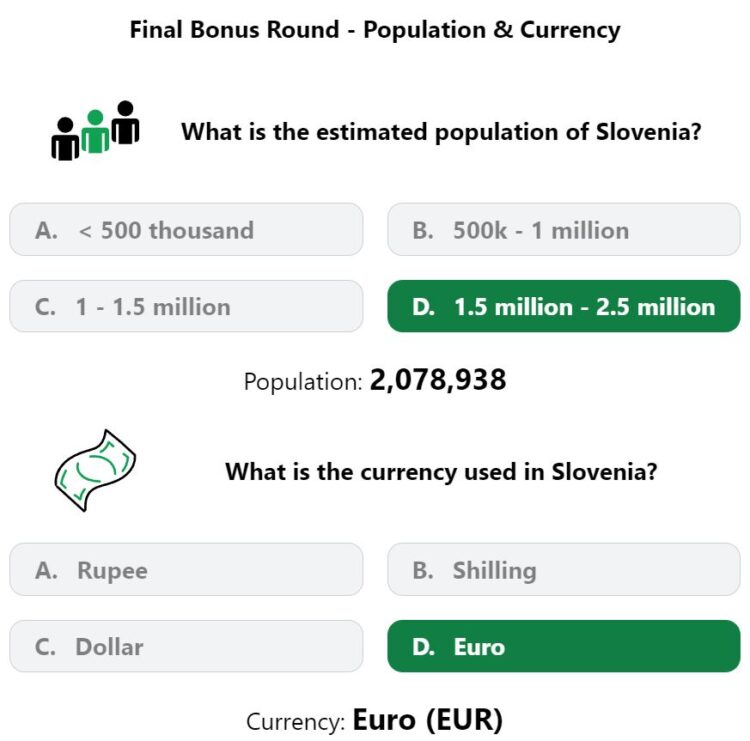Select the highlighted 1.5 million - 2.5 million answer
Image resolution: width=750 pixels, height=741 pixels.
(x=563, y=307)
